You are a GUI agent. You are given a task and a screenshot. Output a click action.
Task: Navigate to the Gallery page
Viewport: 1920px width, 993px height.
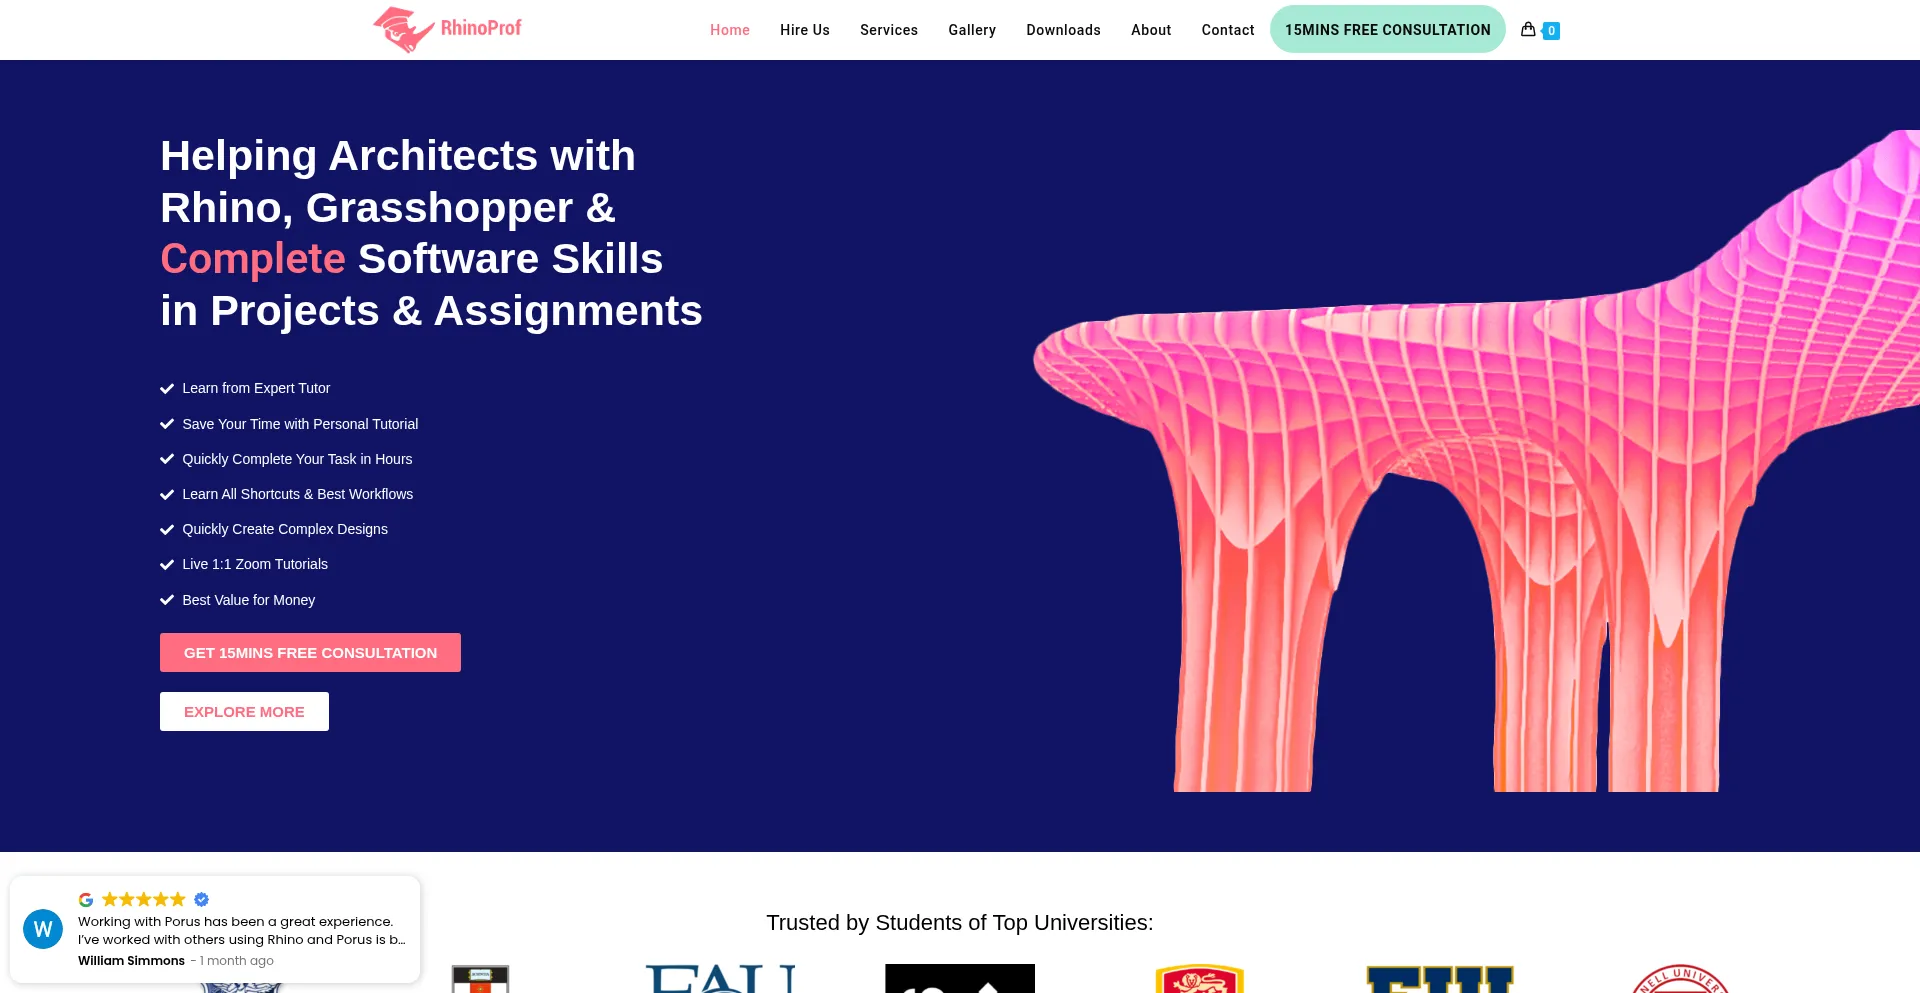(972, 30)
